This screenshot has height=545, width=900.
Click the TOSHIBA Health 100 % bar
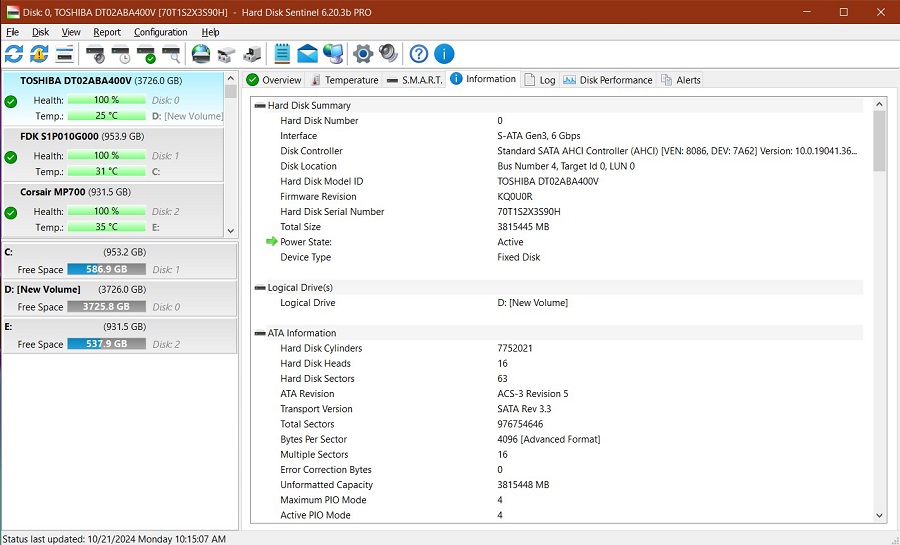106,100
